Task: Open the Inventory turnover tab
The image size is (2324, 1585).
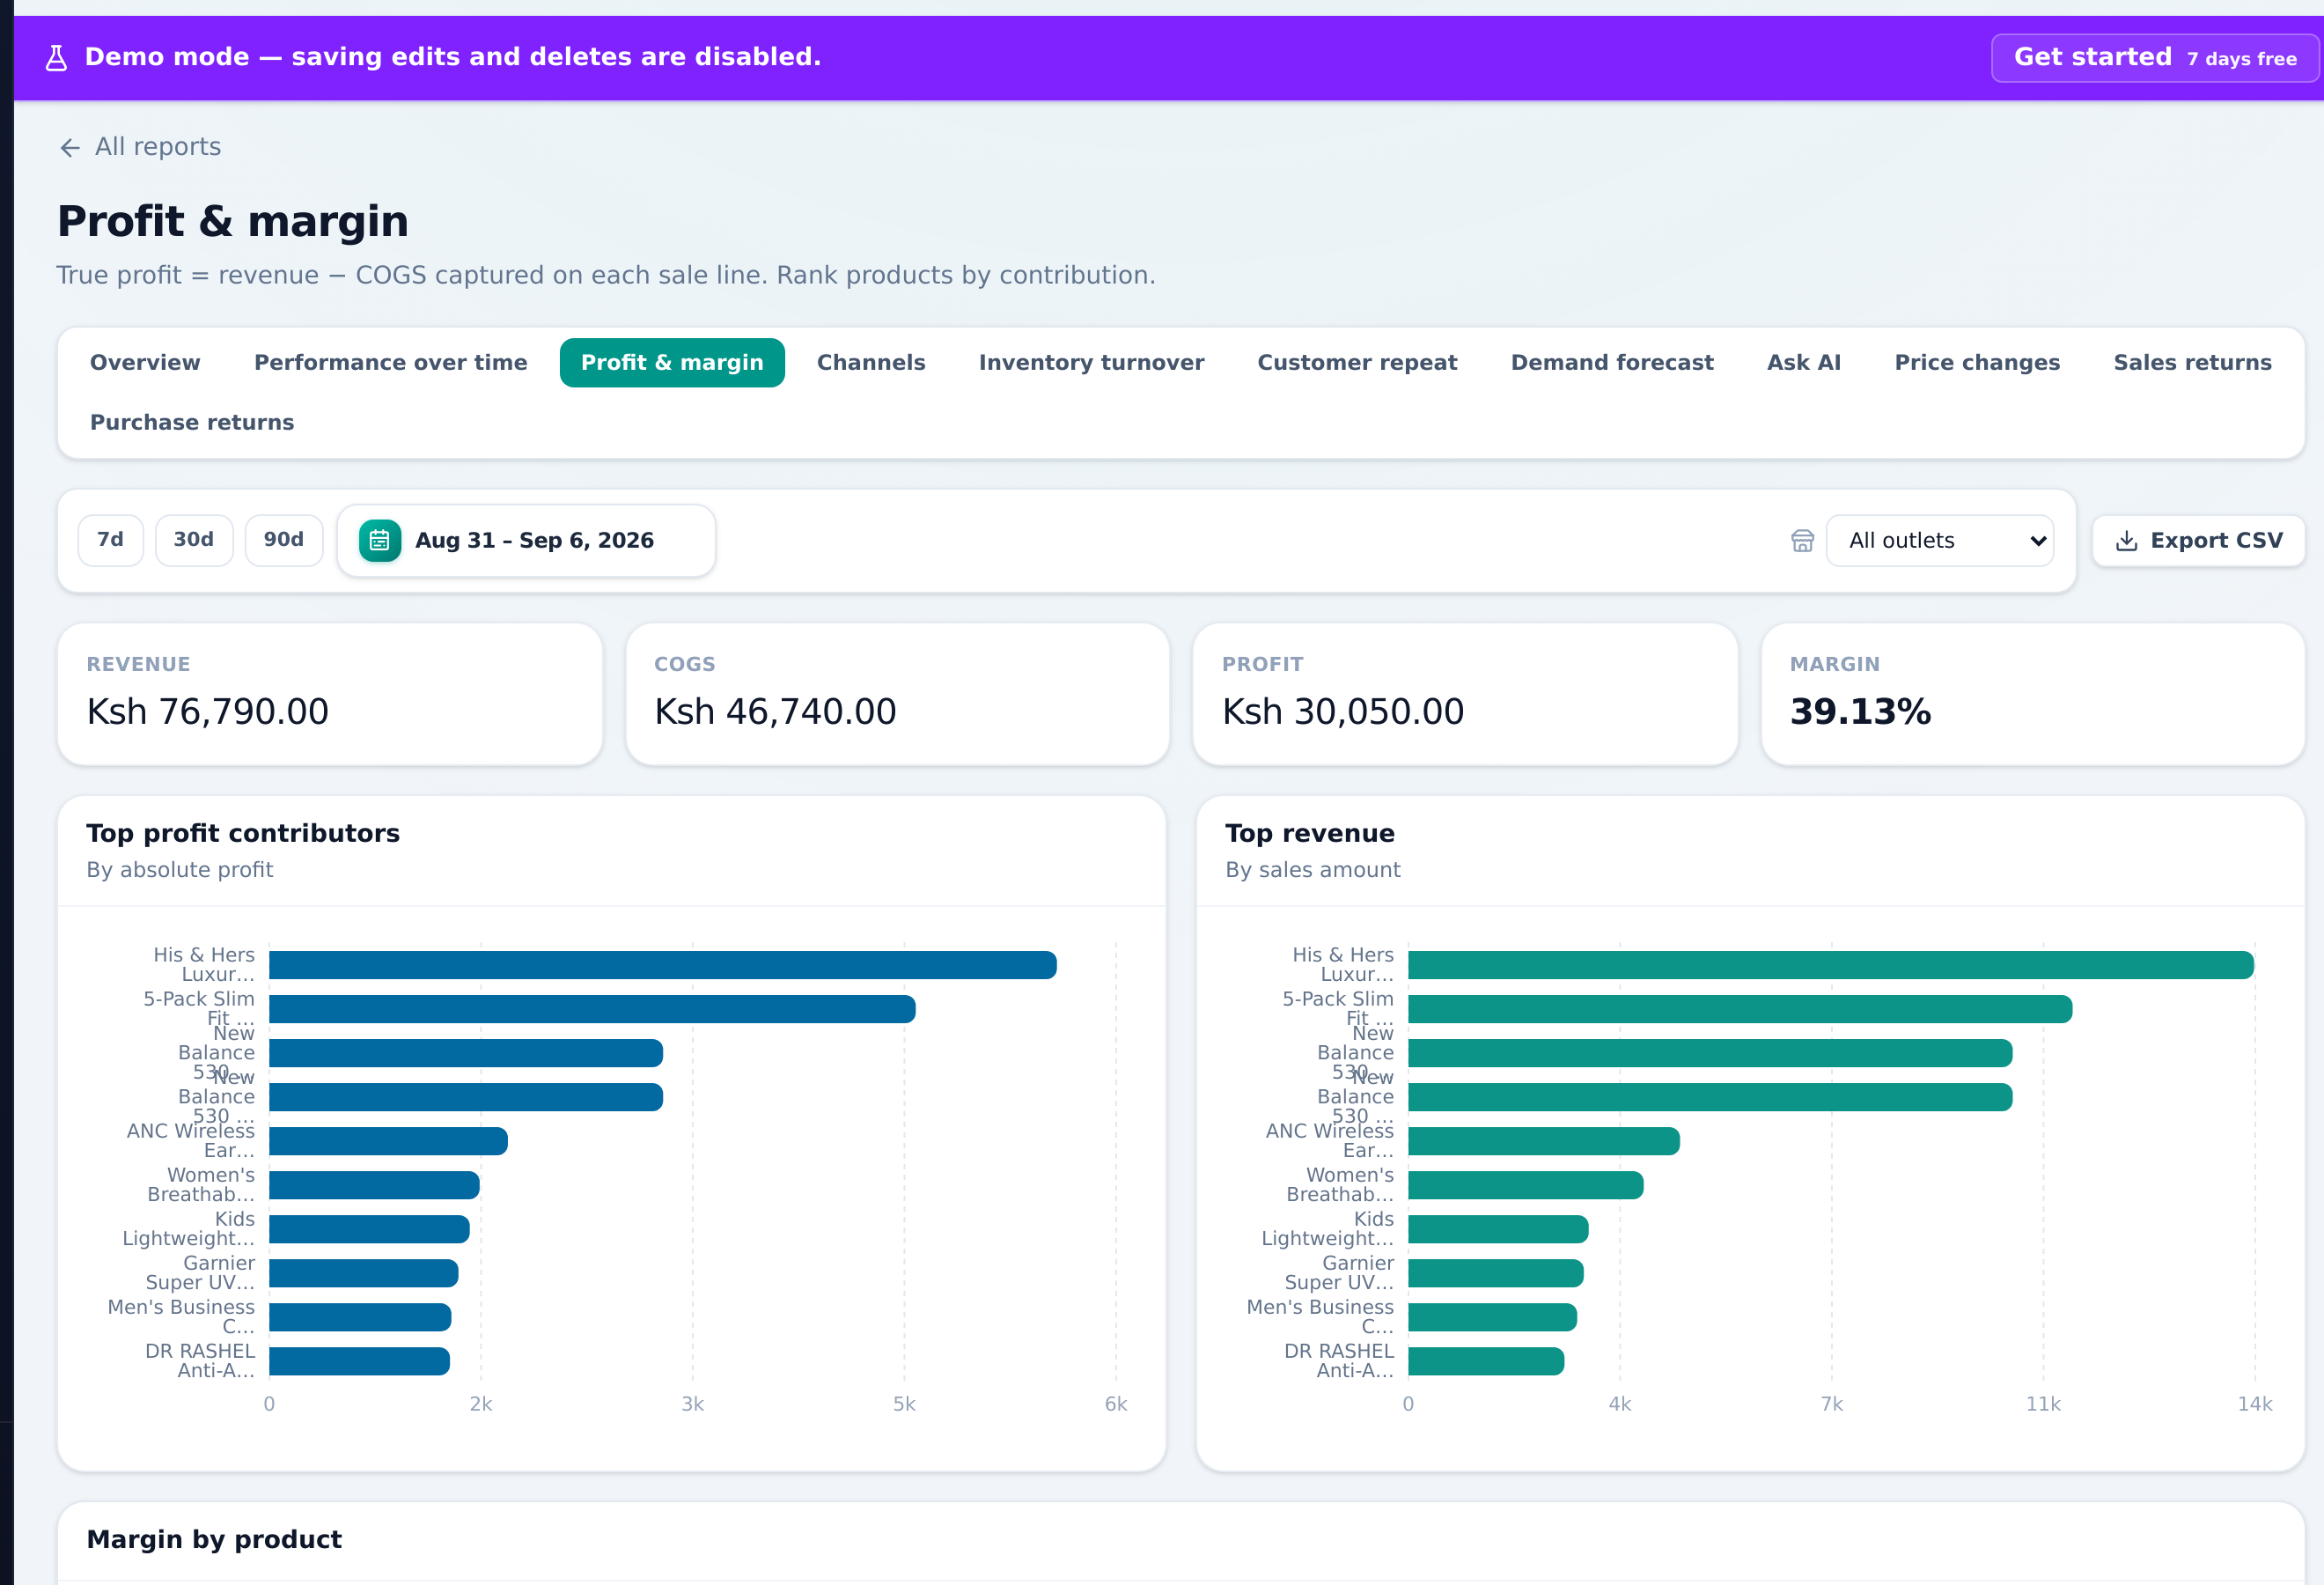Action: (x=1091, y=363)
